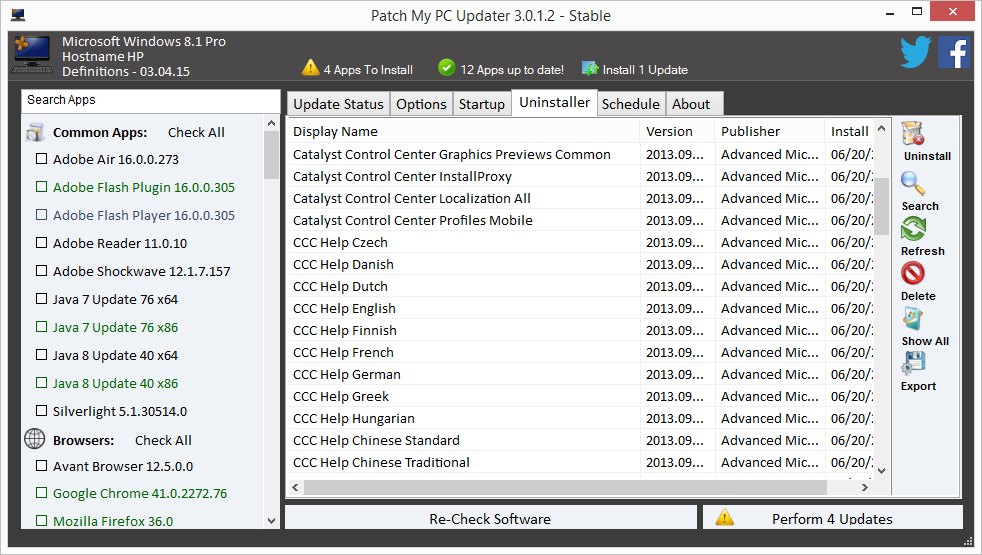Select the Uninstaller tab

pos(554,103)
